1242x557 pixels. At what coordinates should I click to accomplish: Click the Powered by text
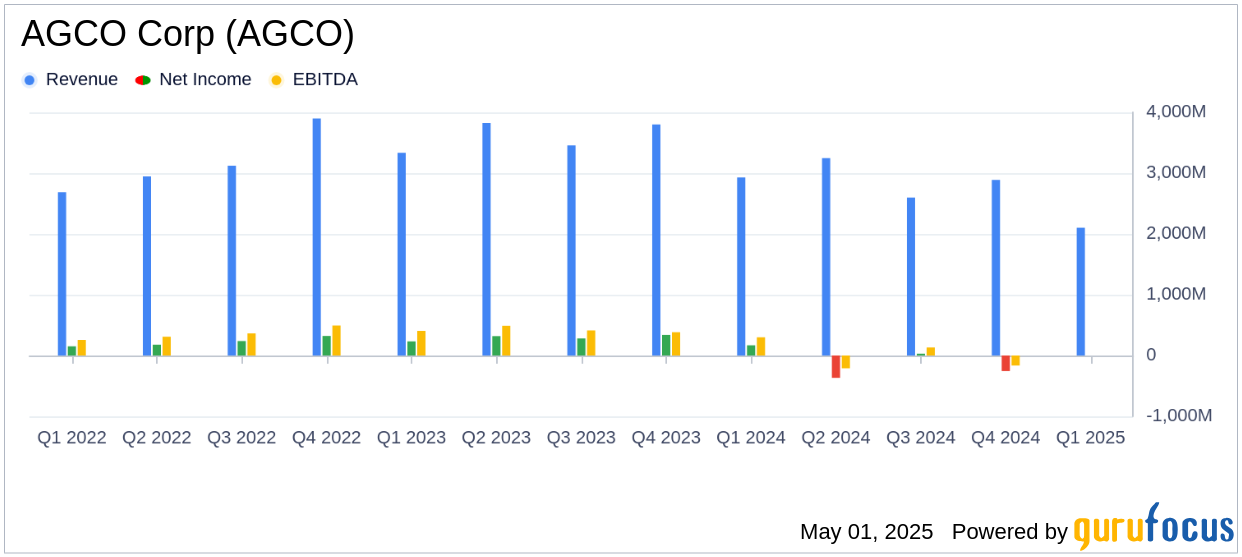click(x=1010, y=532)
